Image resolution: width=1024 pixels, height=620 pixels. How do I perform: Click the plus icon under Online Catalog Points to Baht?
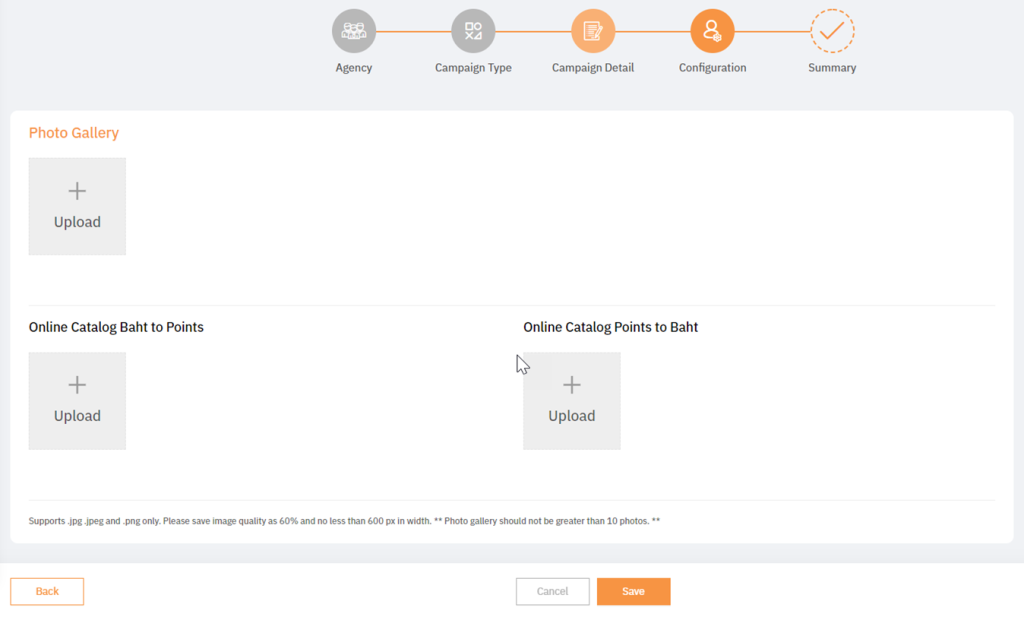tap(571, 384)
